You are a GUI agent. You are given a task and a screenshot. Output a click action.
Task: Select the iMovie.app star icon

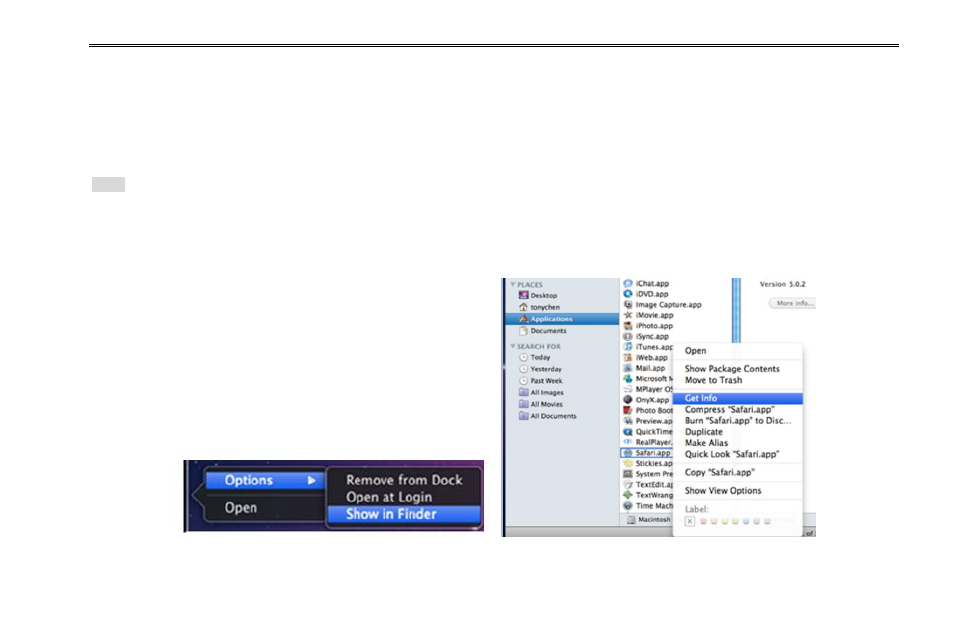point(628,315)
